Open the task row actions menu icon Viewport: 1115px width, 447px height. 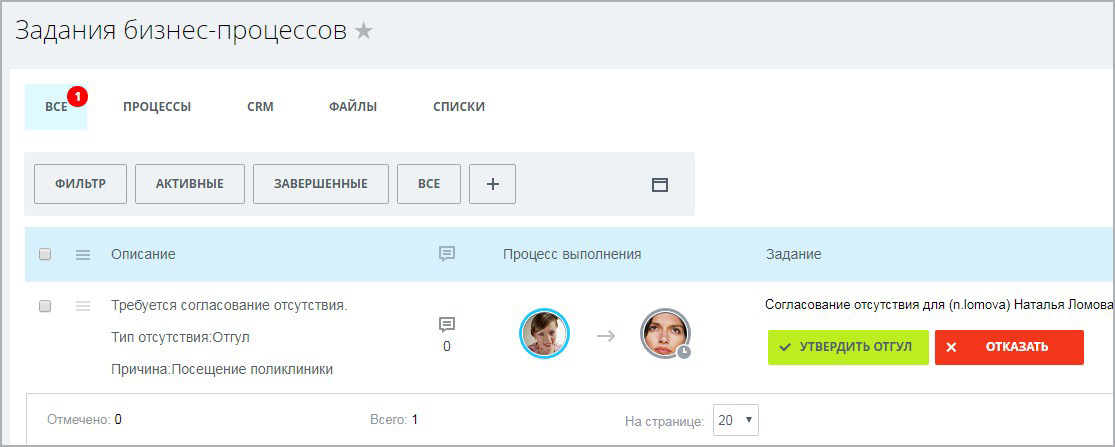83,306
